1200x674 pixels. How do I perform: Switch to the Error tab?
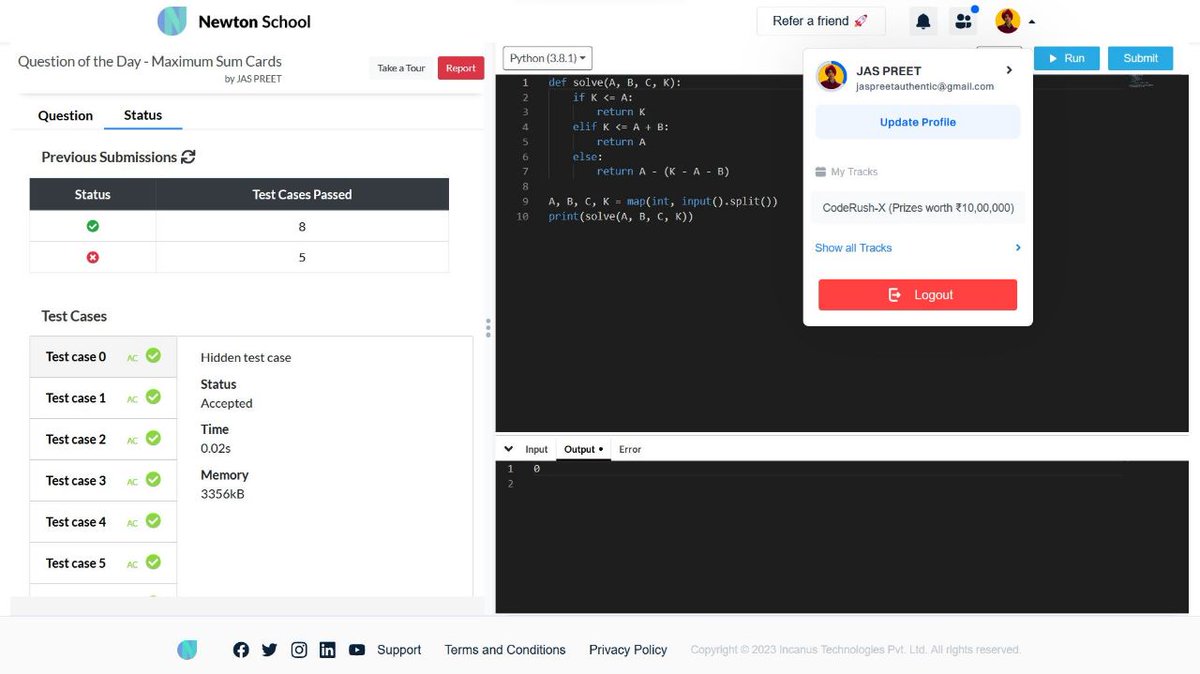[x=629, y=449]
